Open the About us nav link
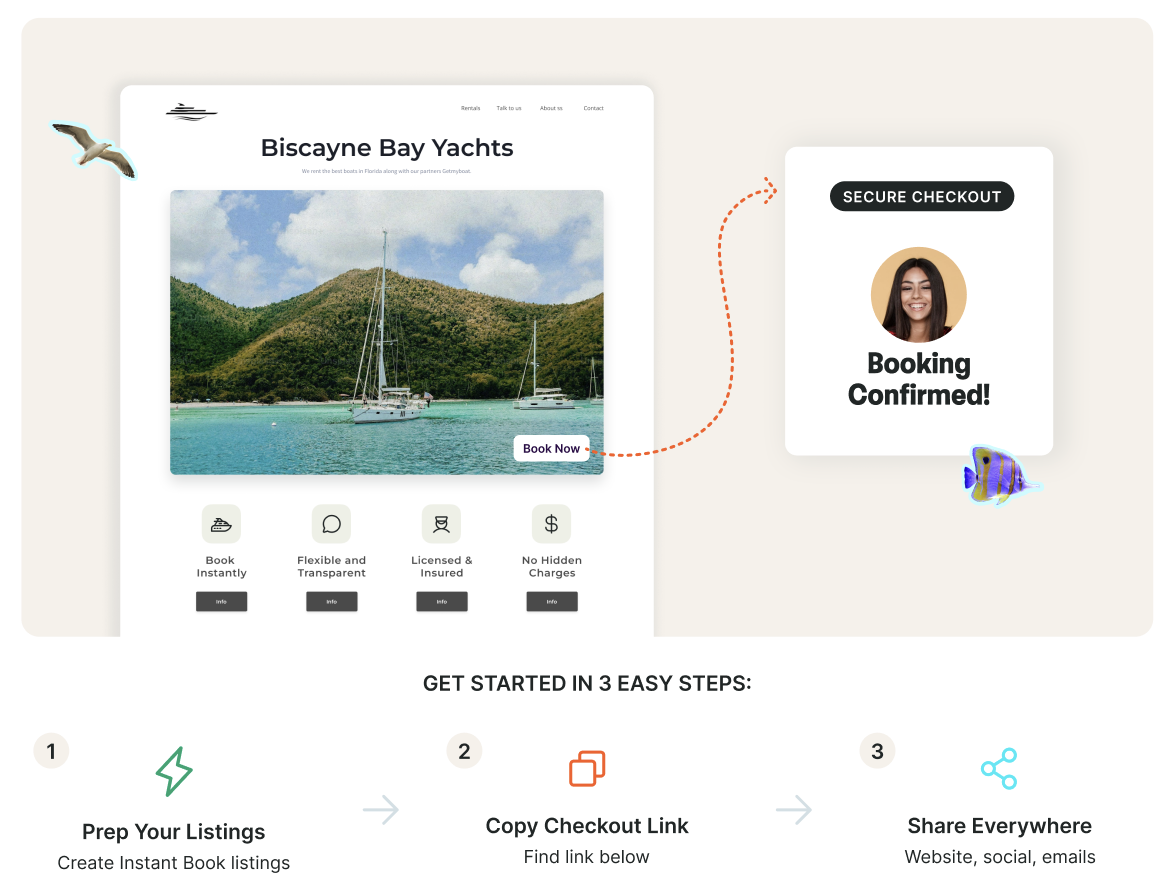This screenshot has height=888, width=1174. (551, 109)
